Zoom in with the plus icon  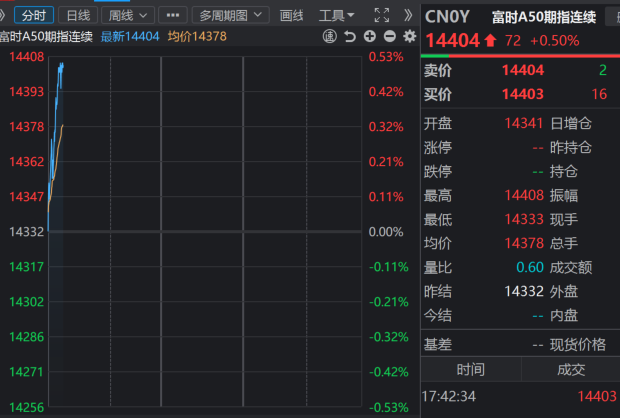(370, 36)
